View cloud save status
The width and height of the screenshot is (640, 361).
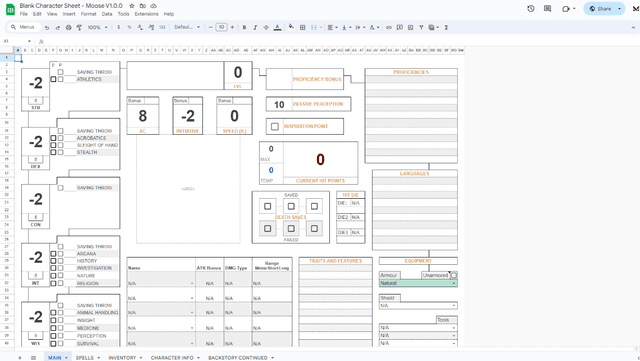153,6
